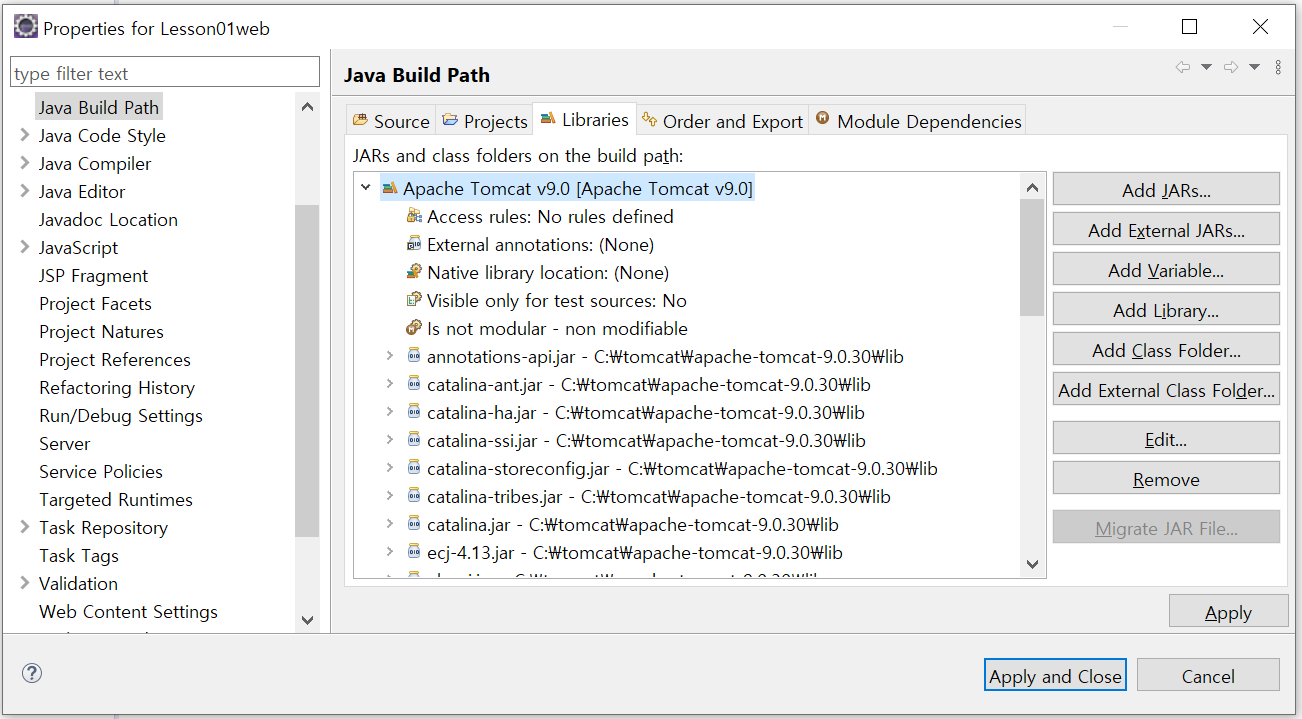Viewport: 1302px width, 719px height.
Task: Click the annotations-api.jar jar icon
Action: click(x=414, y=356)
